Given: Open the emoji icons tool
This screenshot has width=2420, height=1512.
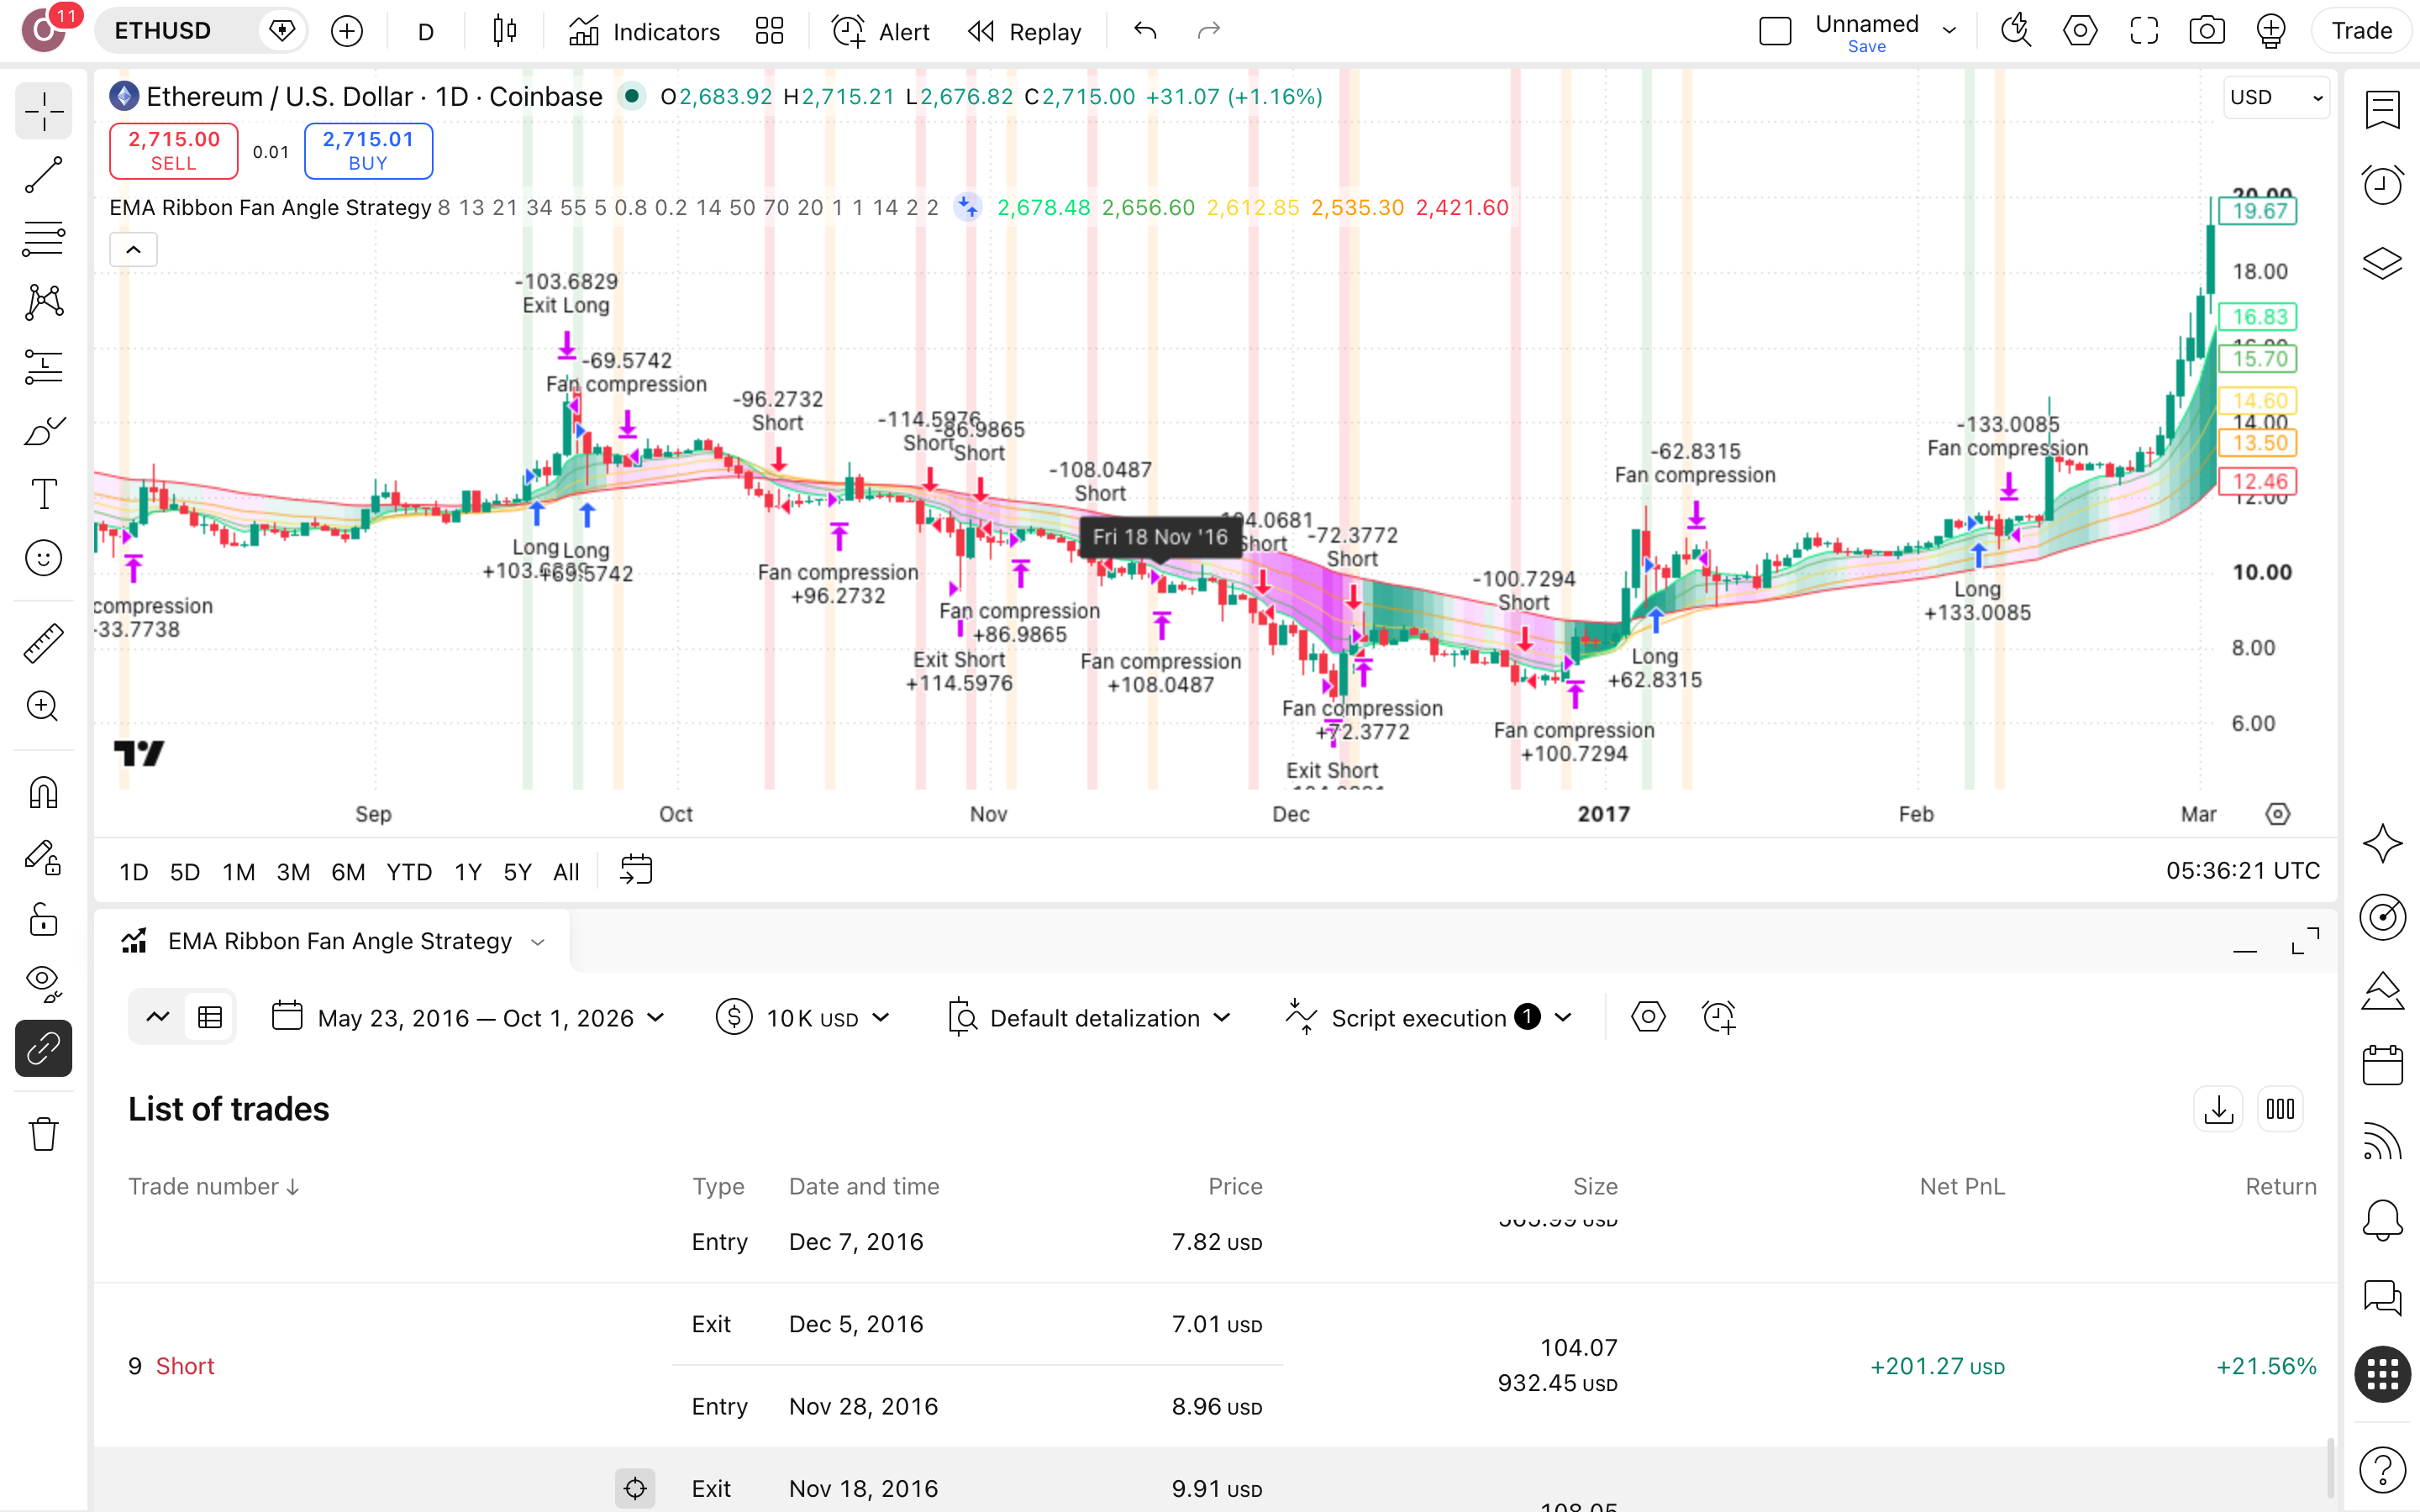Looking at the screenshot, I should click(43, 558).
